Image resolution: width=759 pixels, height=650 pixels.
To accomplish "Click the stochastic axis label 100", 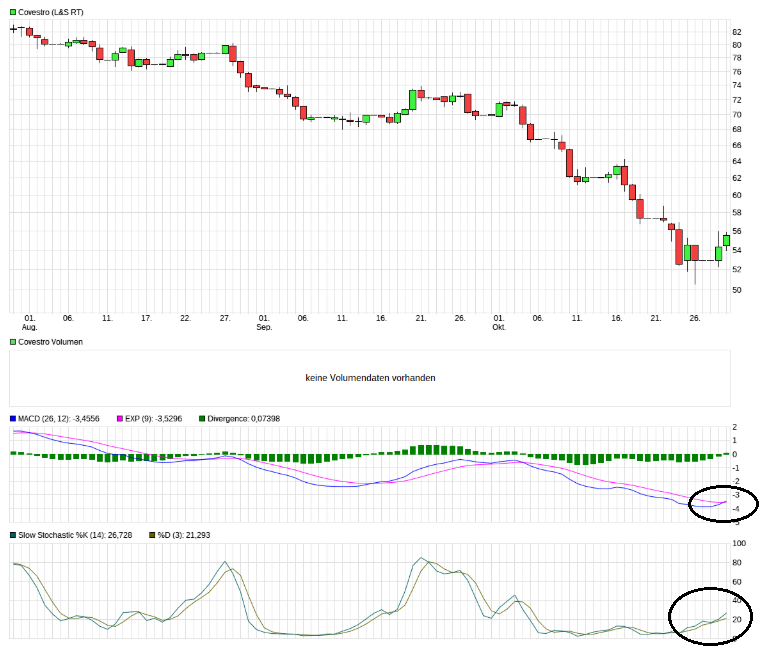I will point(739,543).
